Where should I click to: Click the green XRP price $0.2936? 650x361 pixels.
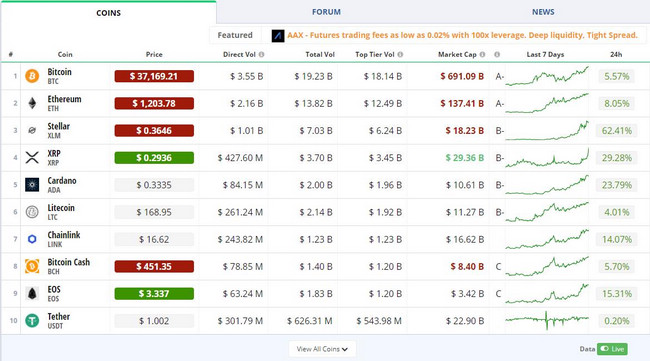tap(154, 157)
